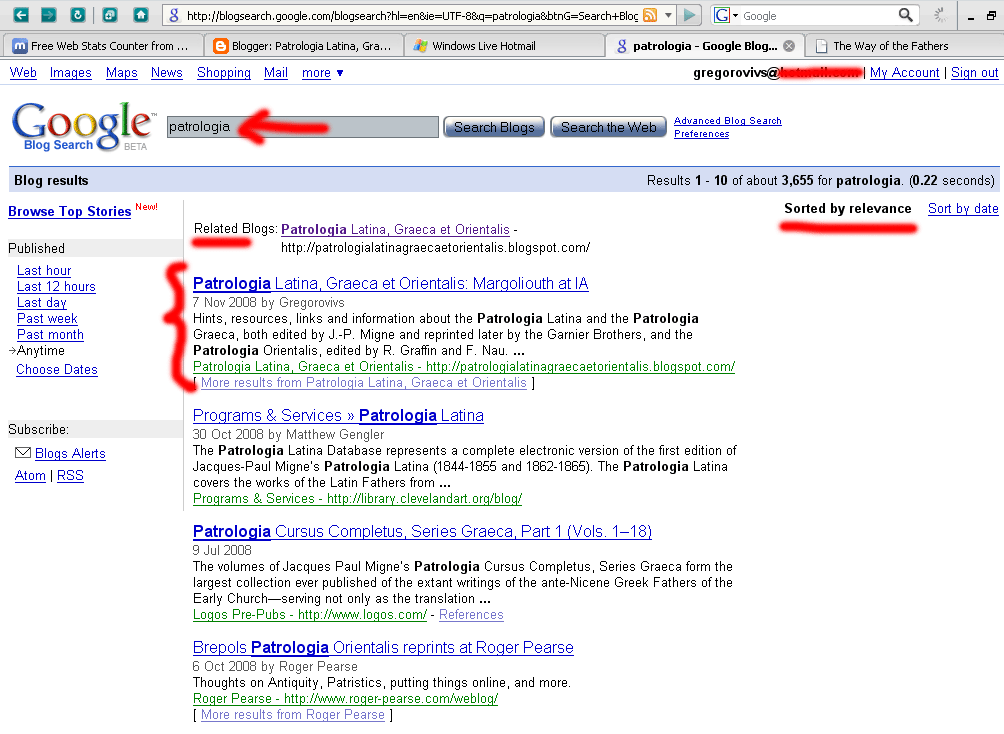The width and height of the screenshot is (1004, 734).
Task: Open result 'Margoliouth at IA'
Action: [391, 283]
